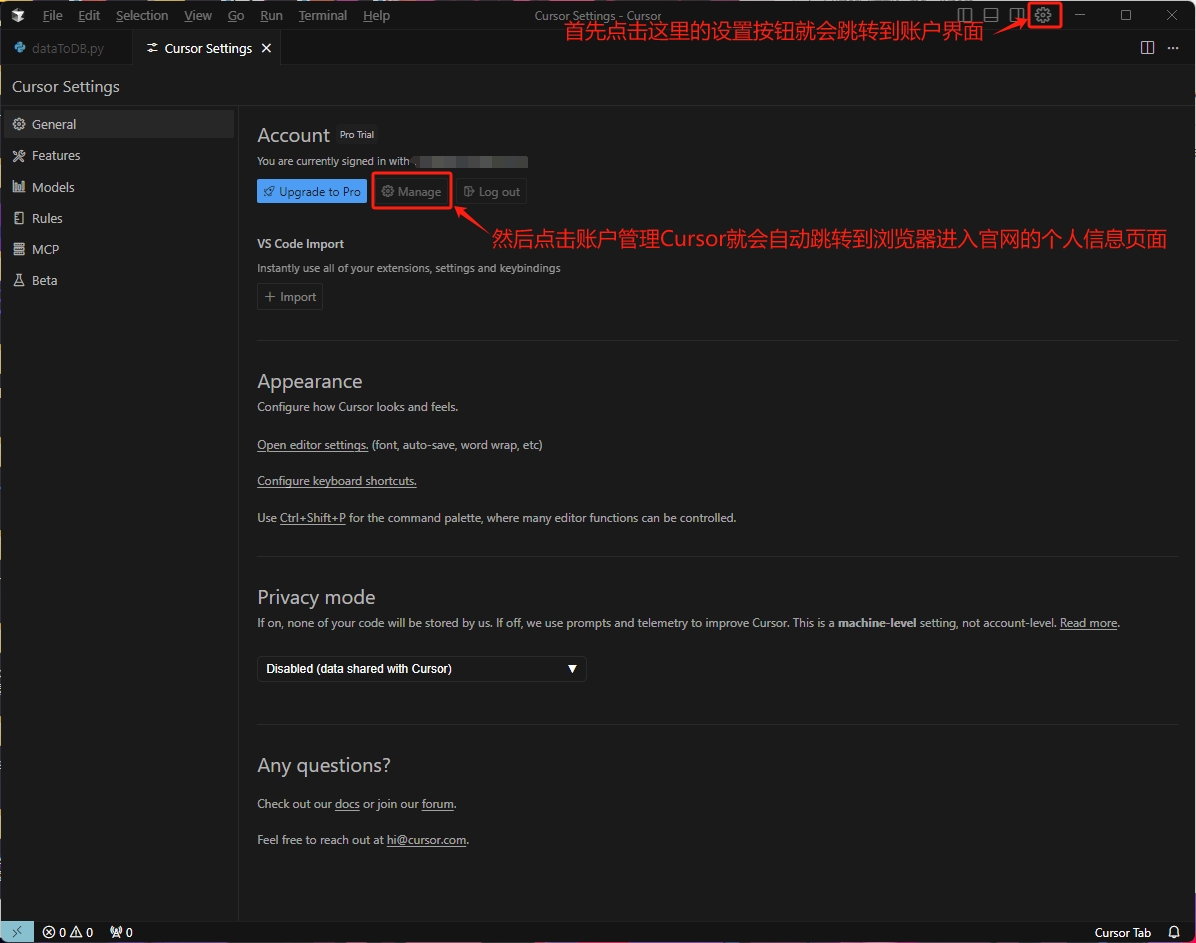Image resolution: width=1196 pixels, height=943 pixels.
Task: Toggle bottom panel layout icon
Action: coord(991,15)
